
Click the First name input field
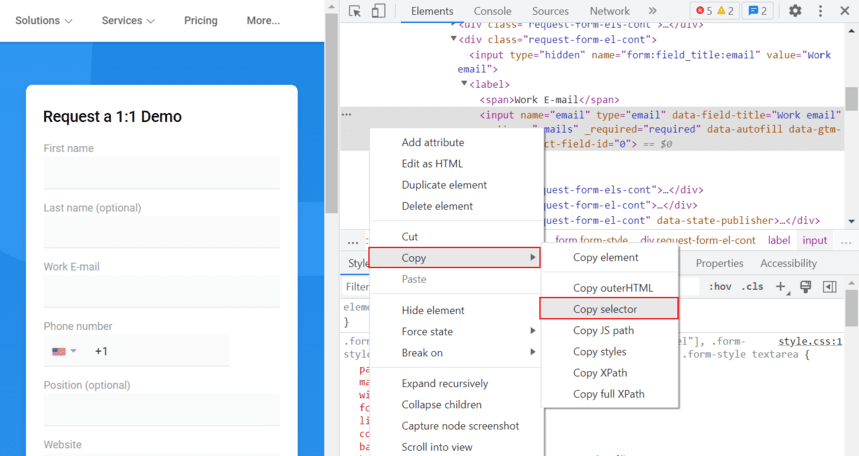pyautogui.click(x=161, y=173)
